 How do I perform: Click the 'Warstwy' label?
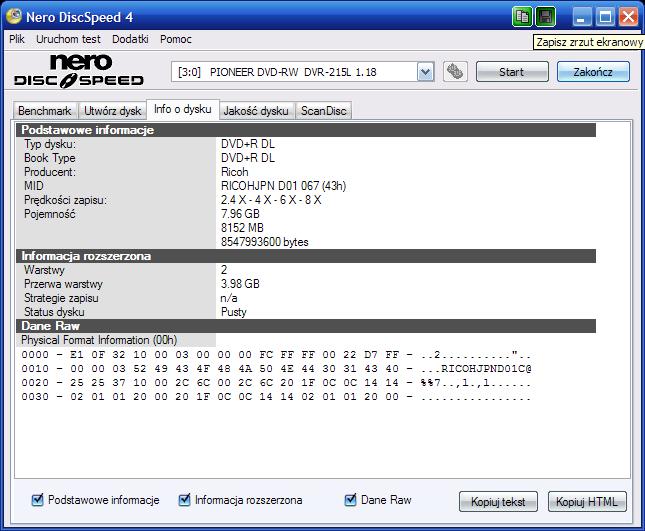(44, 270)
